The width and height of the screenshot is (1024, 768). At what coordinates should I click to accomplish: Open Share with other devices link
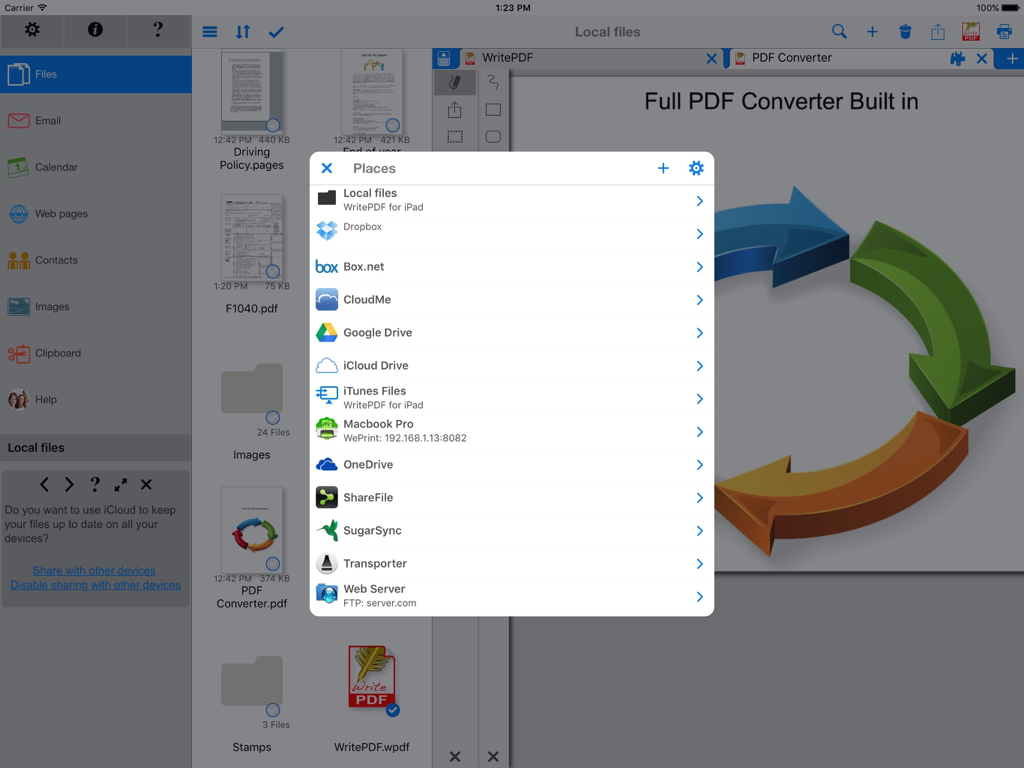(x=95, y=570)
